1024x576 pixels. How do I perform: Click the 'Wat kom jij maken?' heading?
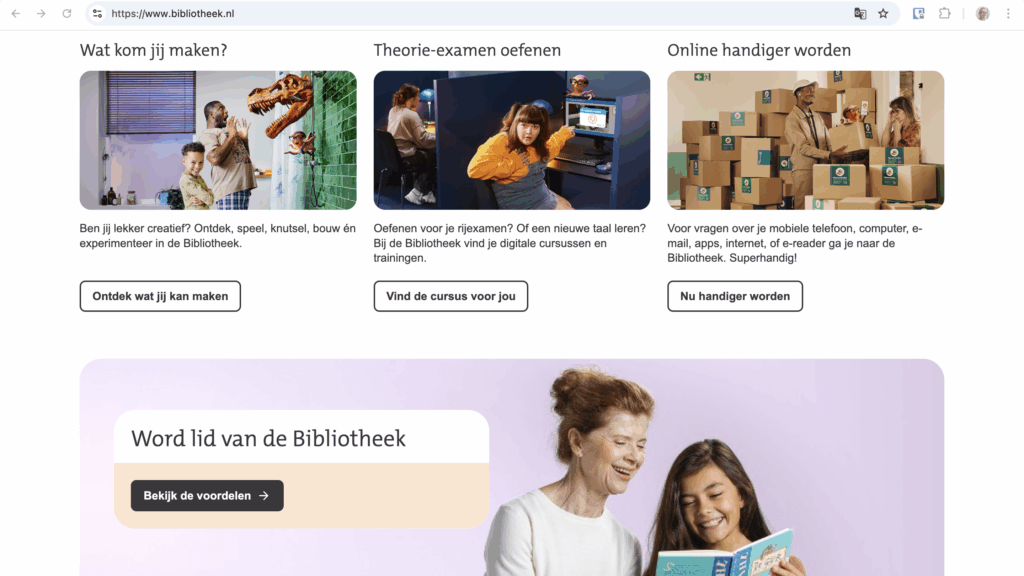click(x=153, y=50)
